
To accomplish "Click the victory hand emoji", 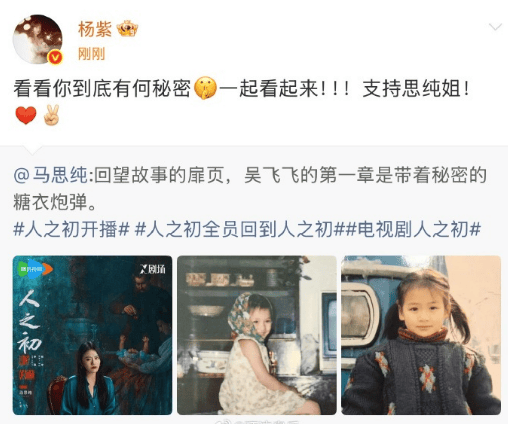I will (x=52, y=115).
